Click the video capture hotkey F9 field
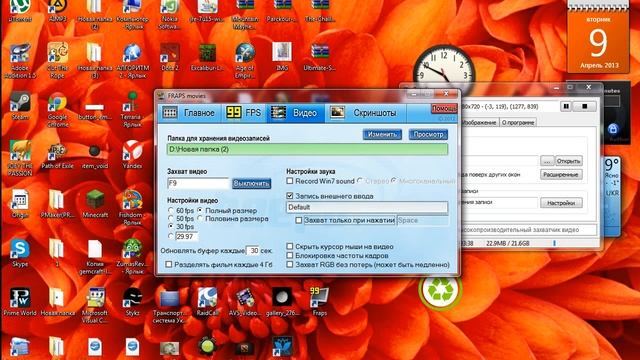 [x=198, y=184]
